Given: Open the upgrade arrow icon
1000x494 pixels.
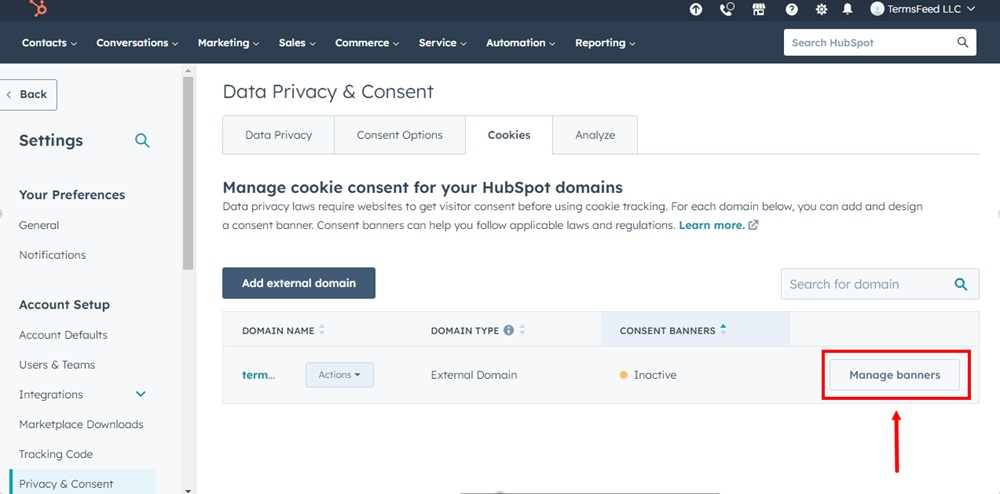Looking at the screenshot, I should tap(696, 10).
